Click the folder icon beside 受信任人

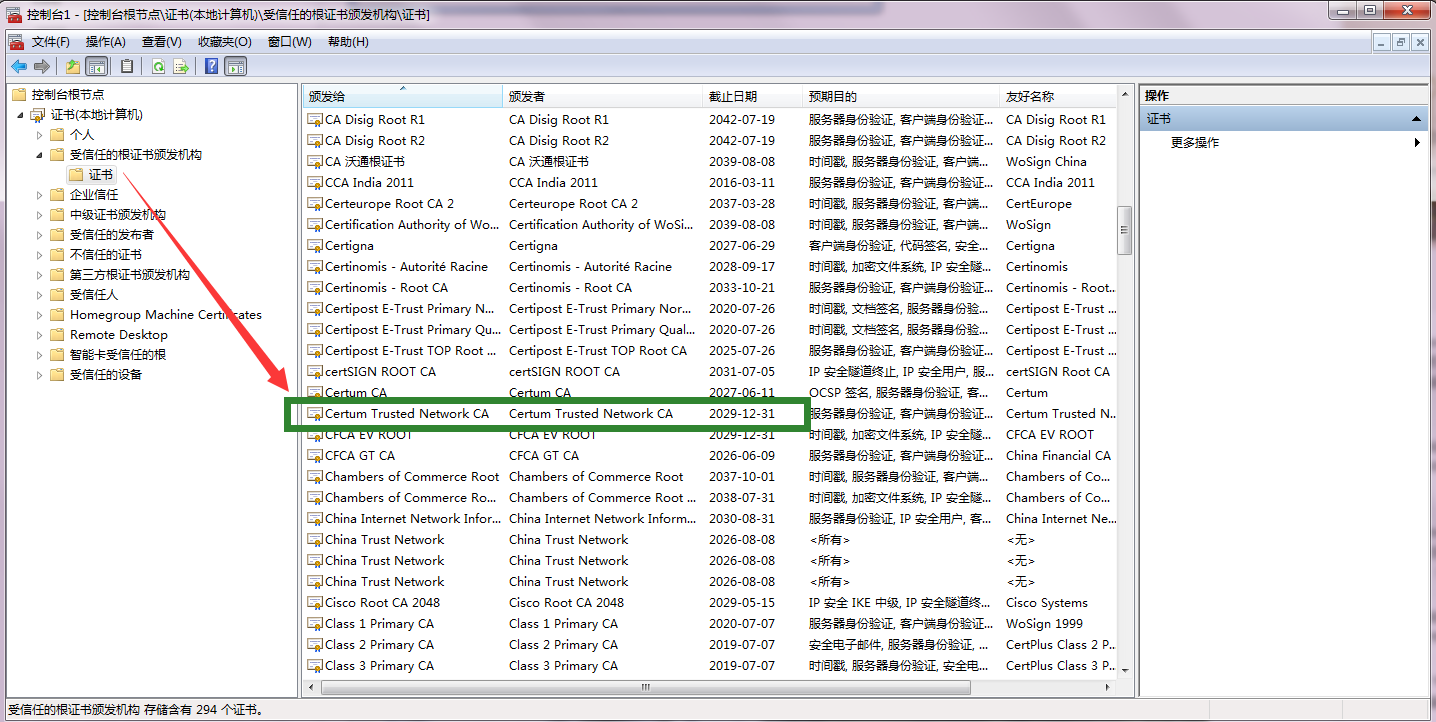[x=57, y=295]
